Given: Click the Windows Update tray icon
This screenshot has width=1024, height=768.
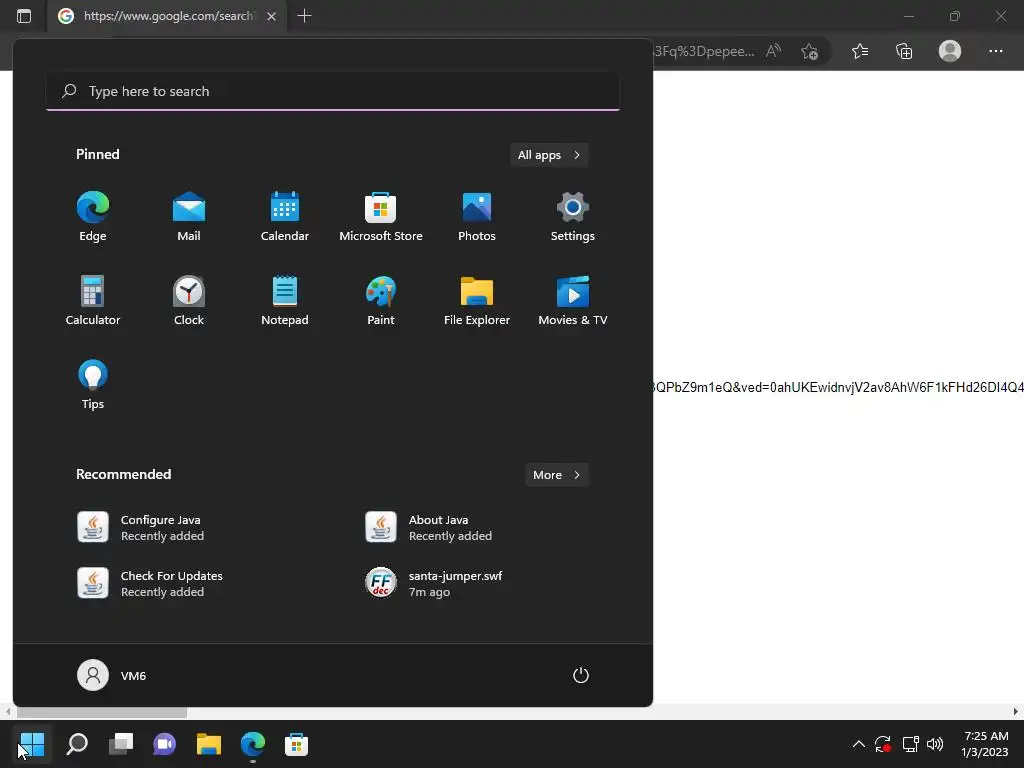Looking at the screenshot, I should [883, 744].
